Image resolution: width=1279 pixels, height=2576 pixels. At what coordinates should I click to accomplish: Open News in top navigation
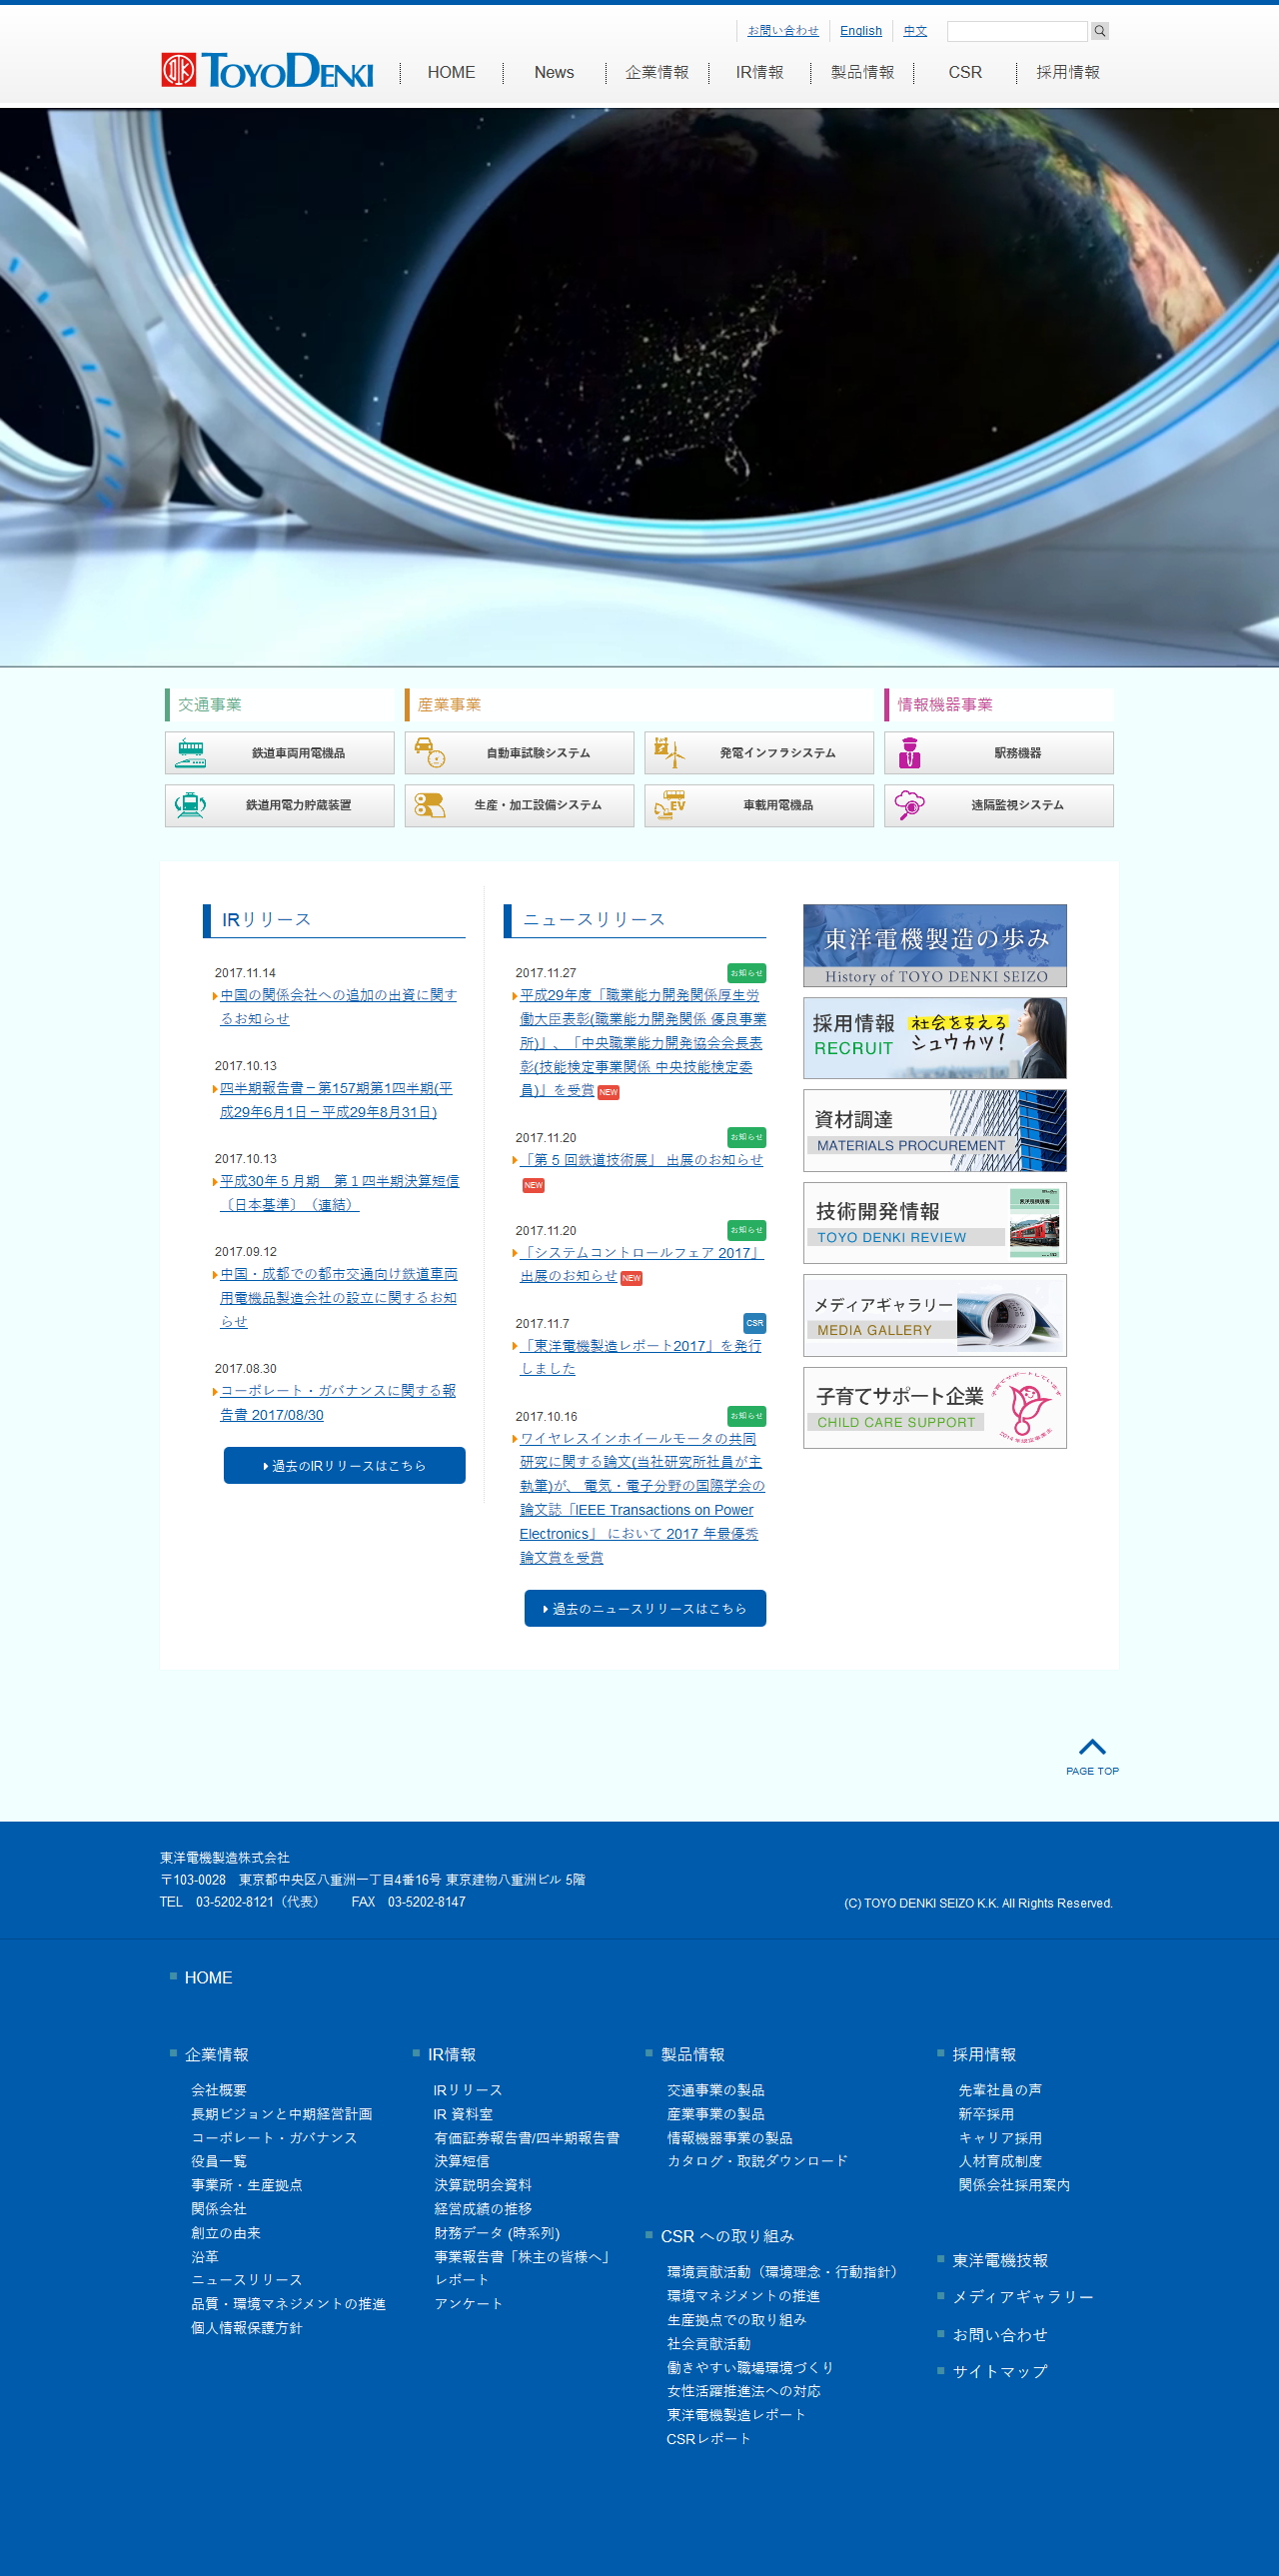[x=554, y=72]
